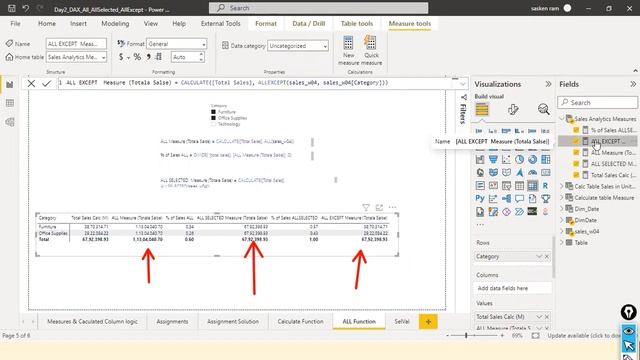640x360 pixels.
Task: Add a new report page
Action: pyautogui.click(x=428, y=322)
